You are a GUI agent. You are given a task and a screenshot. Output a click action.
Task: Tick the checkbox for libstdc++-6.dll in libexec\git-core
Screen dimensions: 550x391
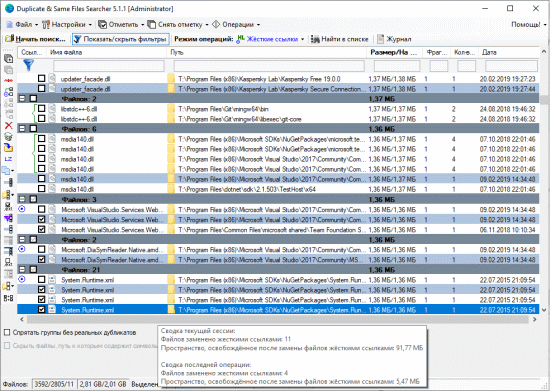[x=42, y=119]
